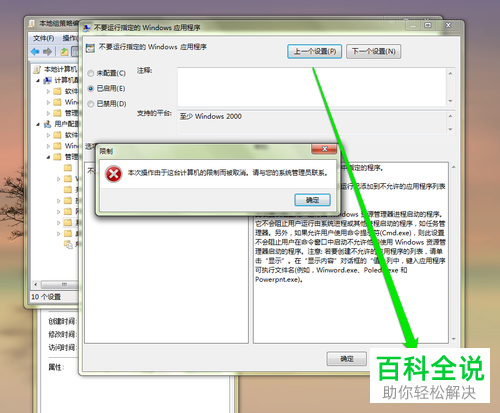
Task: Click the 属性 label in the rear window
Action: 56,367
